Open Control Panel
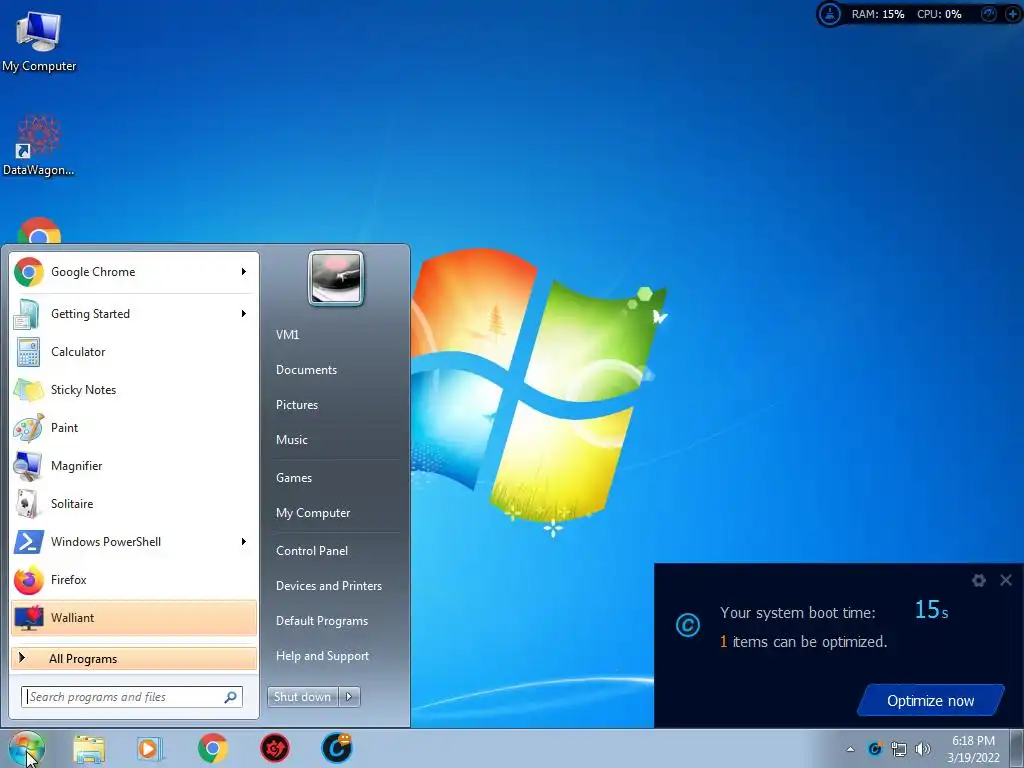The width and height of the screenshot is (1024, 768). (x=312, y=551)
